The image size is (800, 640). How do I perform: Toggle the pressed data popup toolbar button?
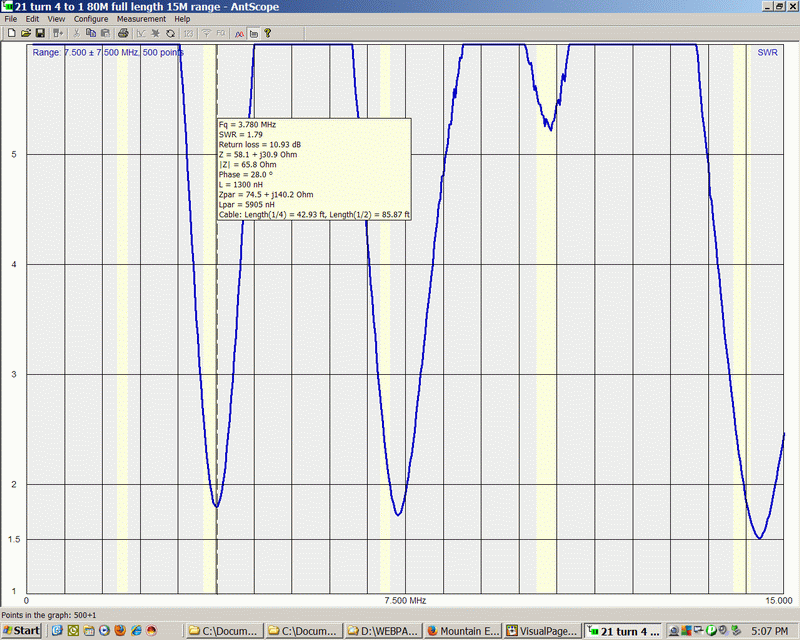click(x=253, y=33)
